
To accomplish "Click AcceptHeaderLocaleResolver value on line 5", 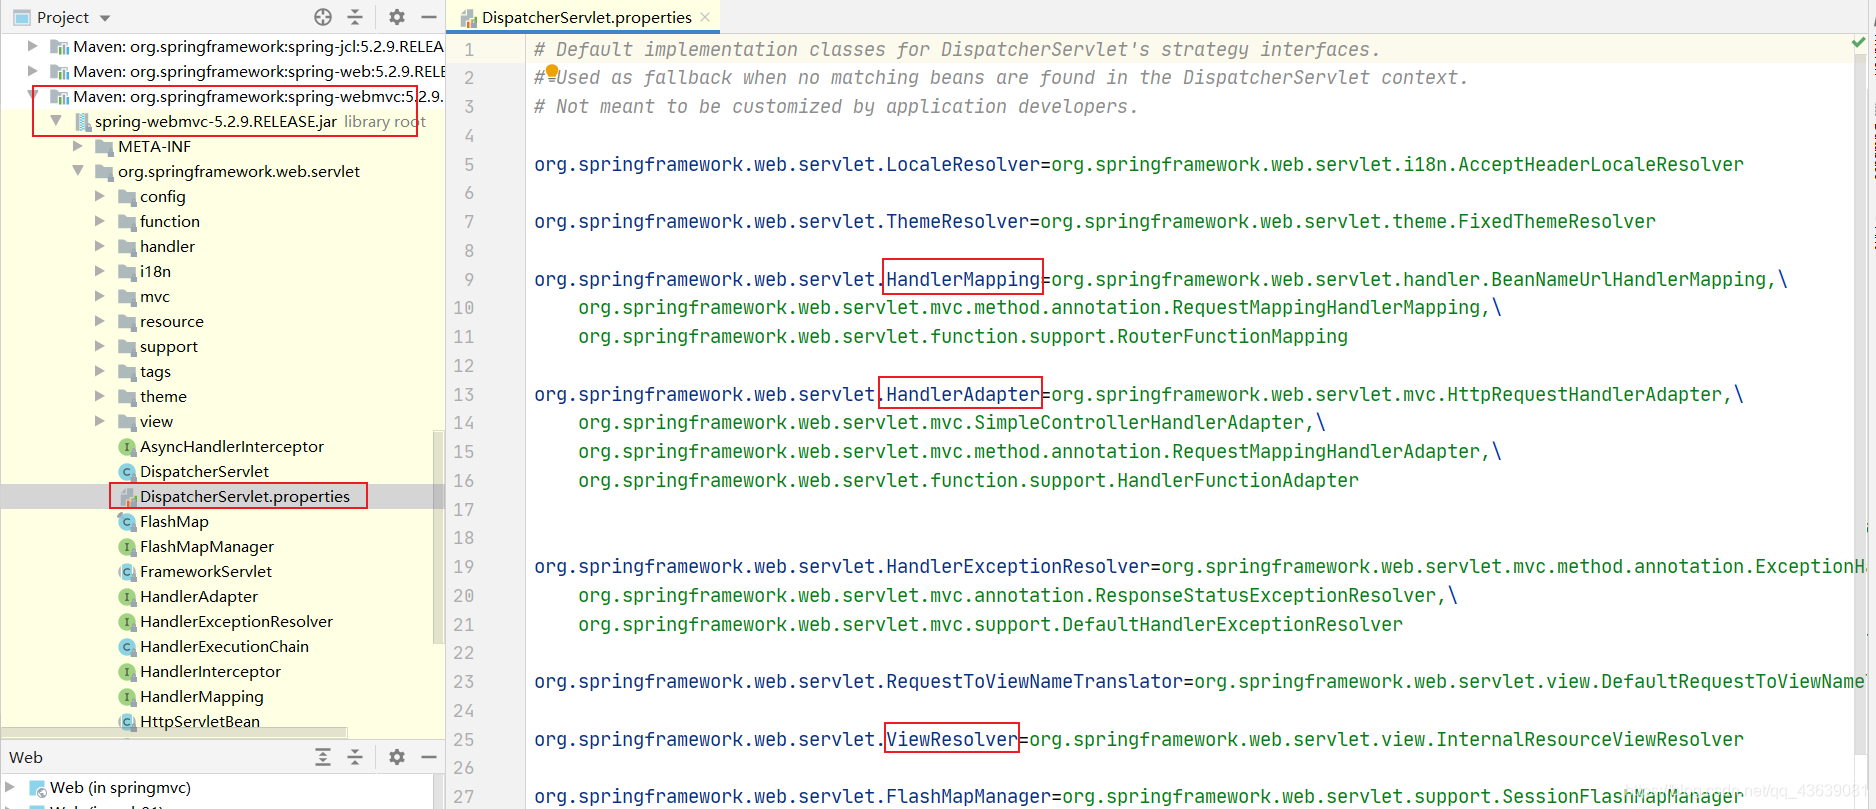I will [1601, 164].
